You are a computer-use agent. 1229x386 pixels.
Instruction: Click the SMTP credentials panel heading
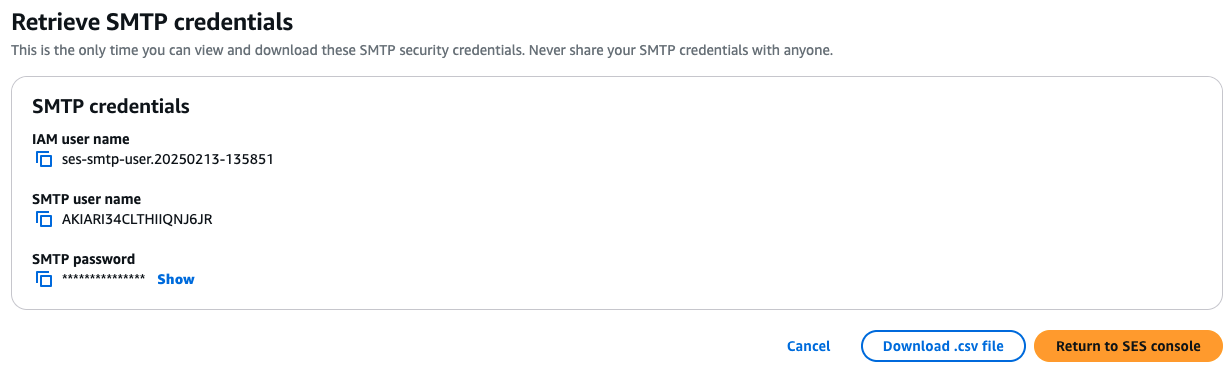click(x=111, y=105)
